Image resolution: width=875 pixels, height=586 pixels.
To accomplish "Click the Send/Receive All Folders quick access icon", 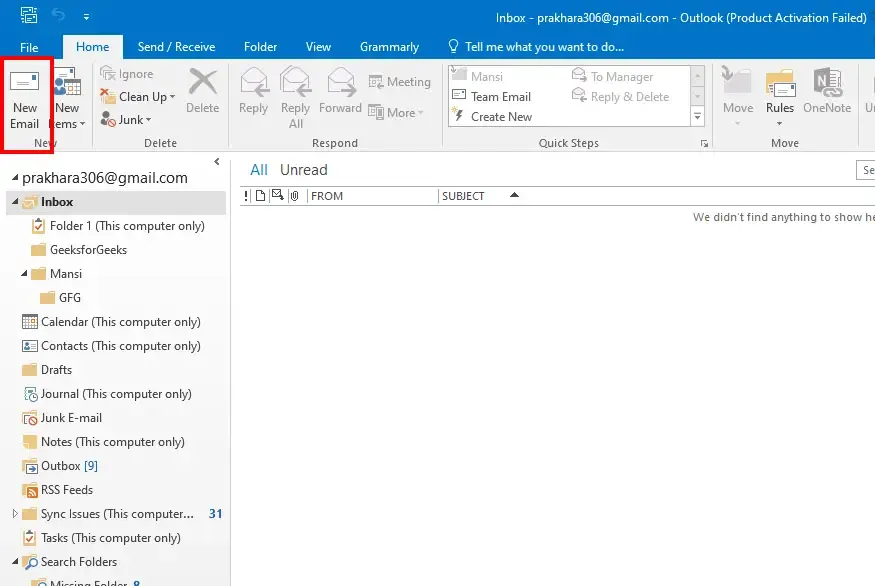I will click(x=29, y=15).
